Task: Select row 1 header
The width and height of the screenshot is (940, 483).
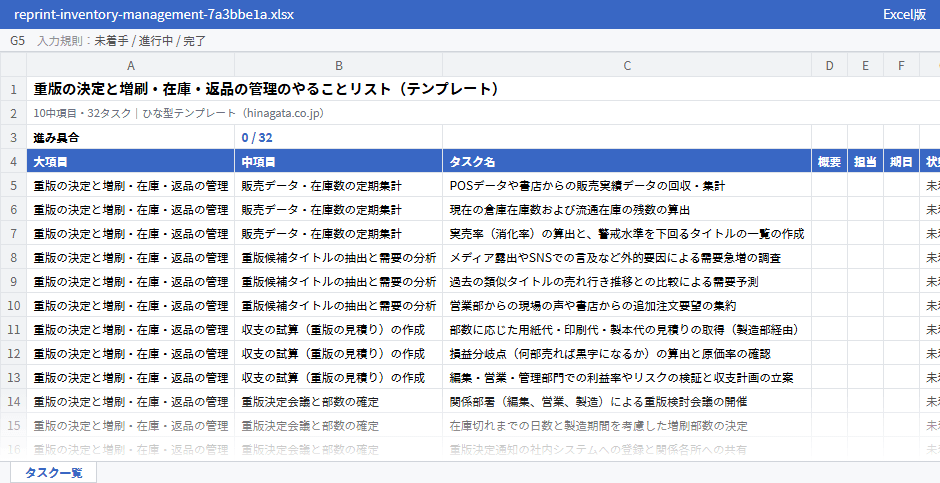Action: point(13,89)
